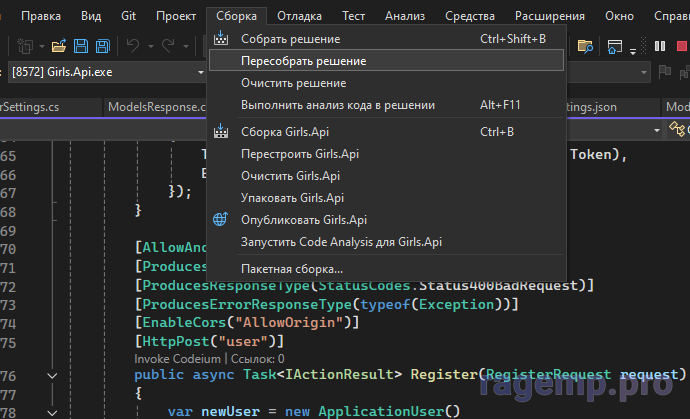Pause debugging with the pause icon

point(660,46)
